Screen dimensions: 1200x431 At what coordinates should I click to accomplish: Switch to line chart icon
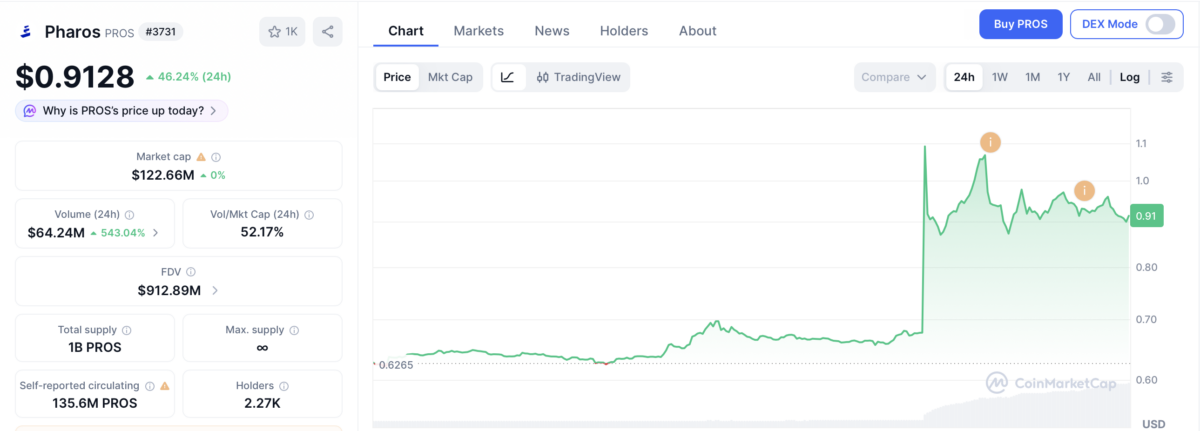(x=508, y=77)
